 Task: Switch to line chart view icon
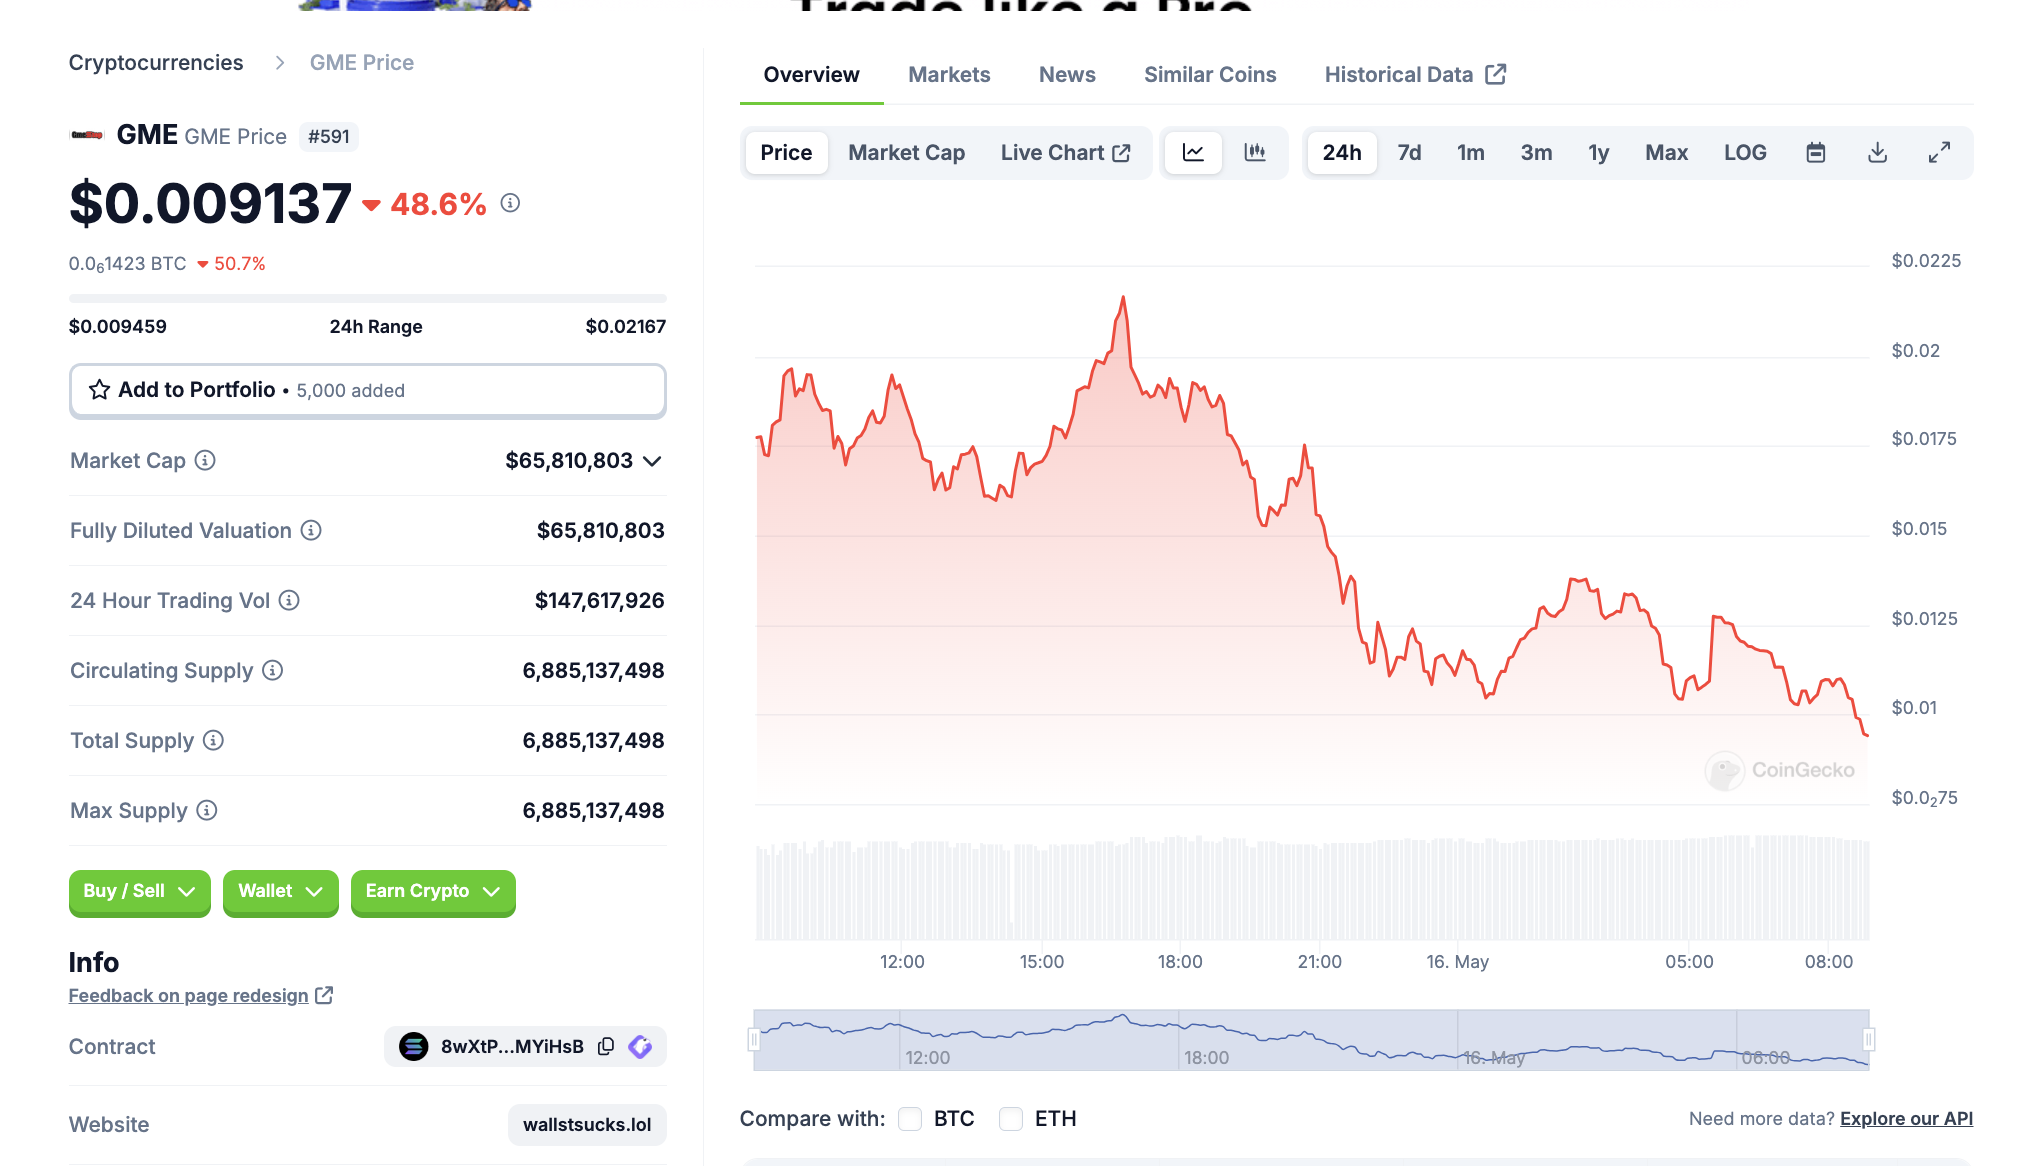tap(1193, 153)
